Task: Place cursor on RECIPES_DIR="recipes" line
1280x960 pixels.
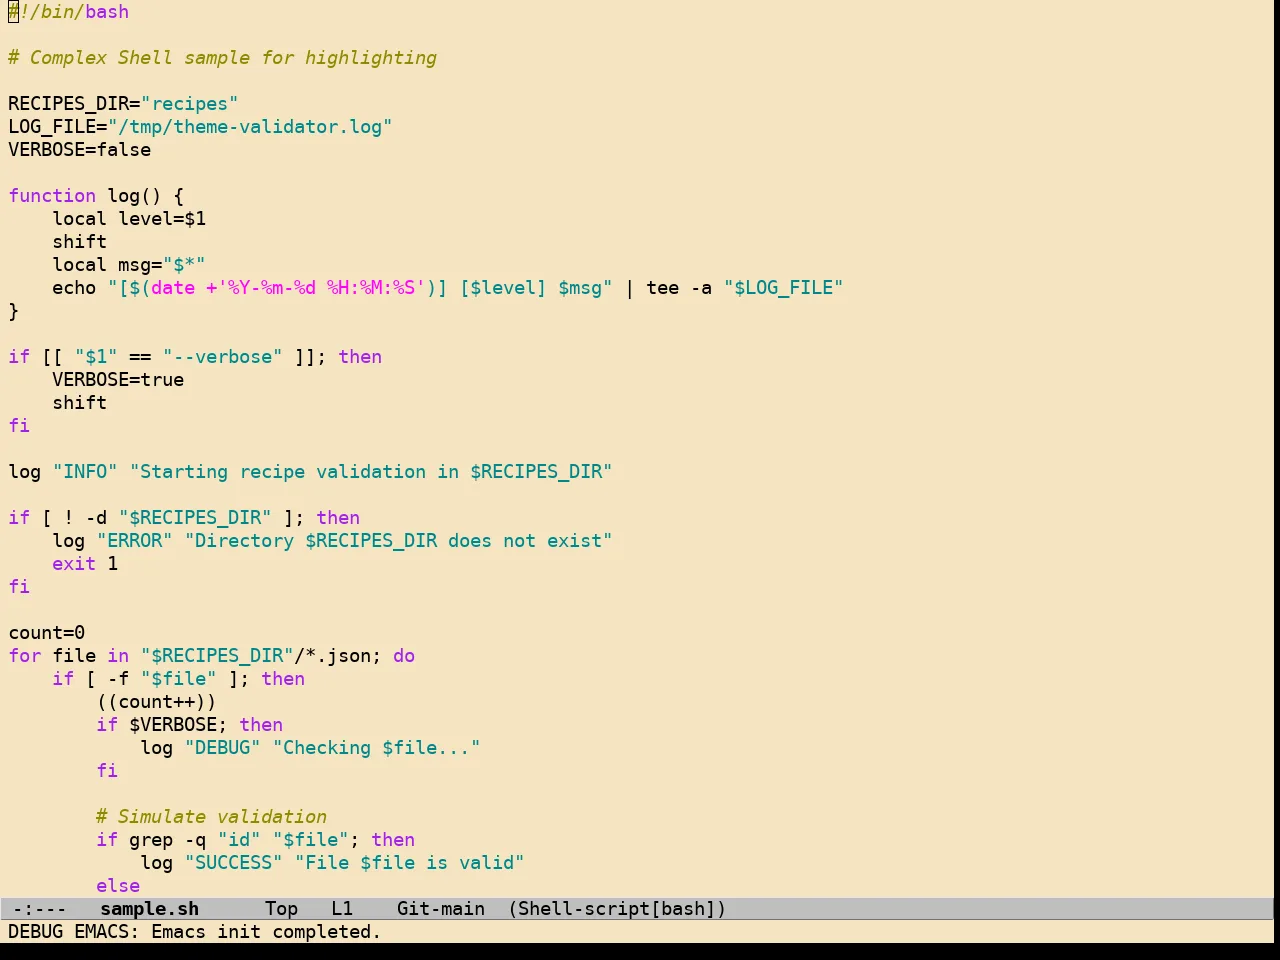Action: tap(123, 104)
